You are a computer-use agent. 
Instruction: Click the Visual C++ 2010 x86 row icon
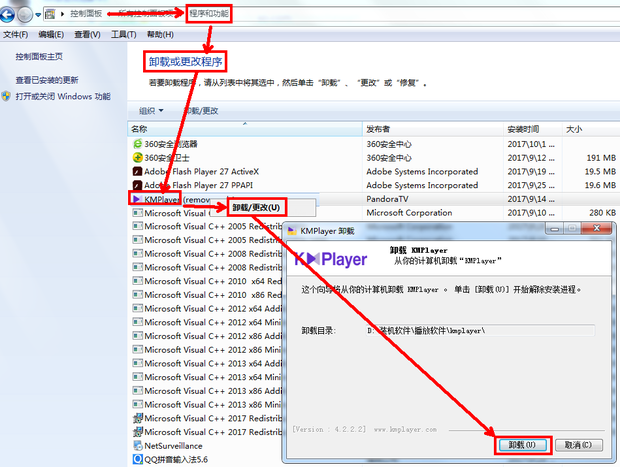click(x=137, y=295)
